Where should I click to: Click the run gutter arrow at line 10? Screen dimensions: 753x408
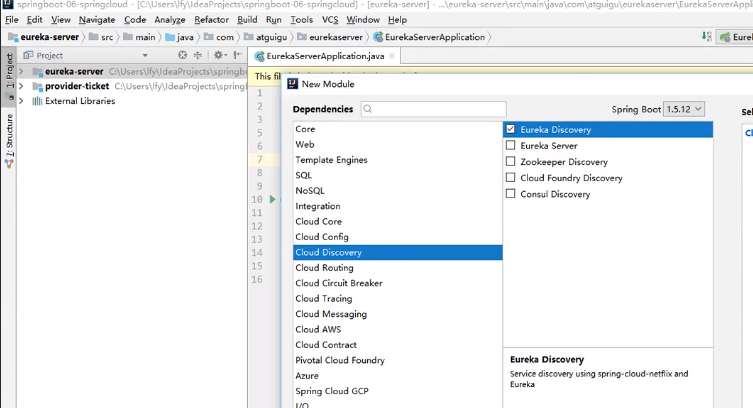(x=272, y=199)
